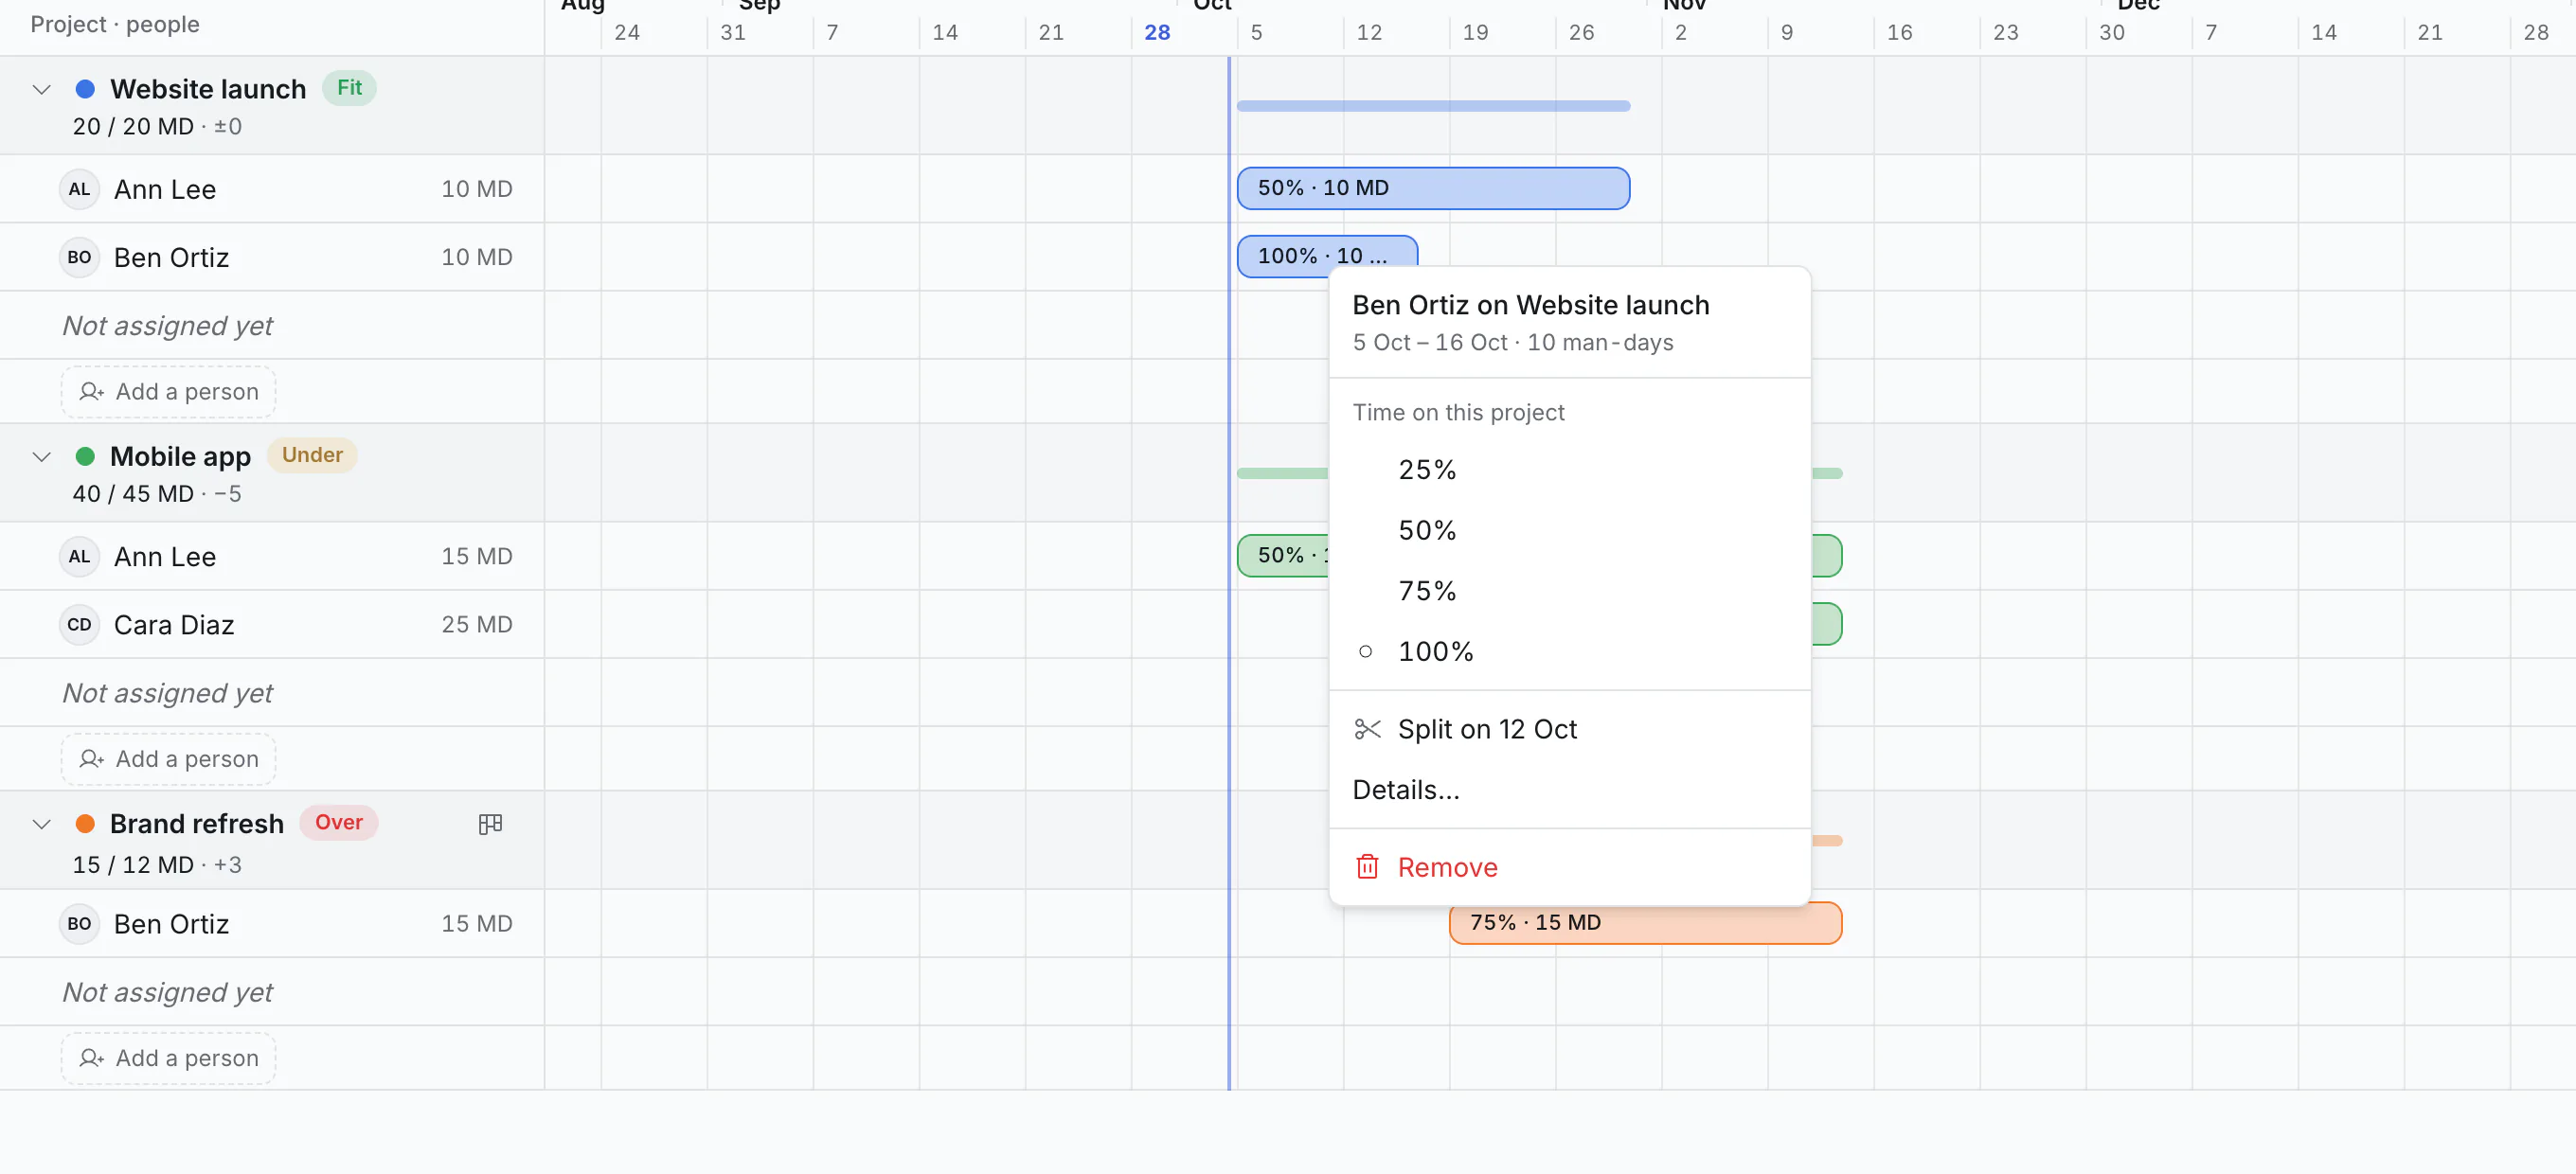Image resolution: width=2576 pixels, height=1174 pixels.
Task: Add a person to Mobile app
Action: tap(168, 759)
